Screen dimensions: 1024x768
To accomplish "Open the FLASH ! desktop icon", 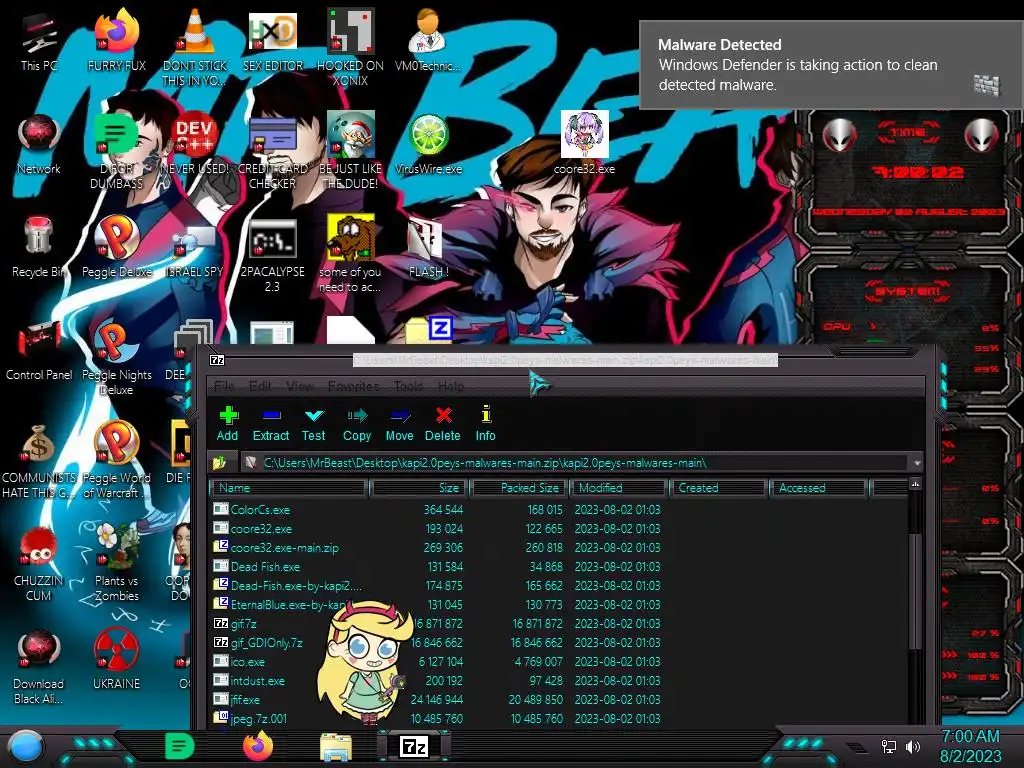I will point(428,248).
